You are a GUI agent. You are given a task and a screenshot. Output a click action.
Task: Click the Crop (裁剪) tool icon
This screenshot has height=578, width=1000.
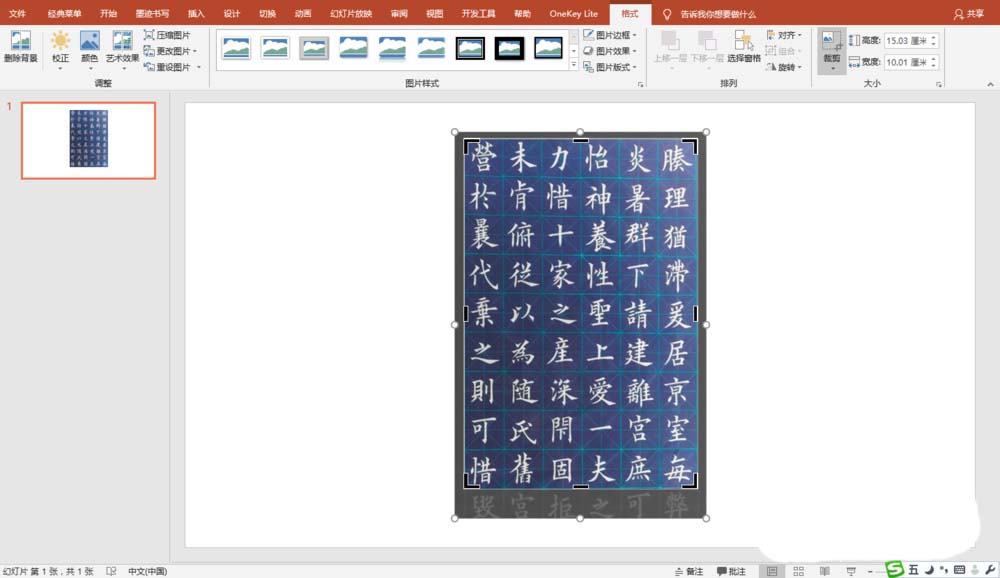832,41
